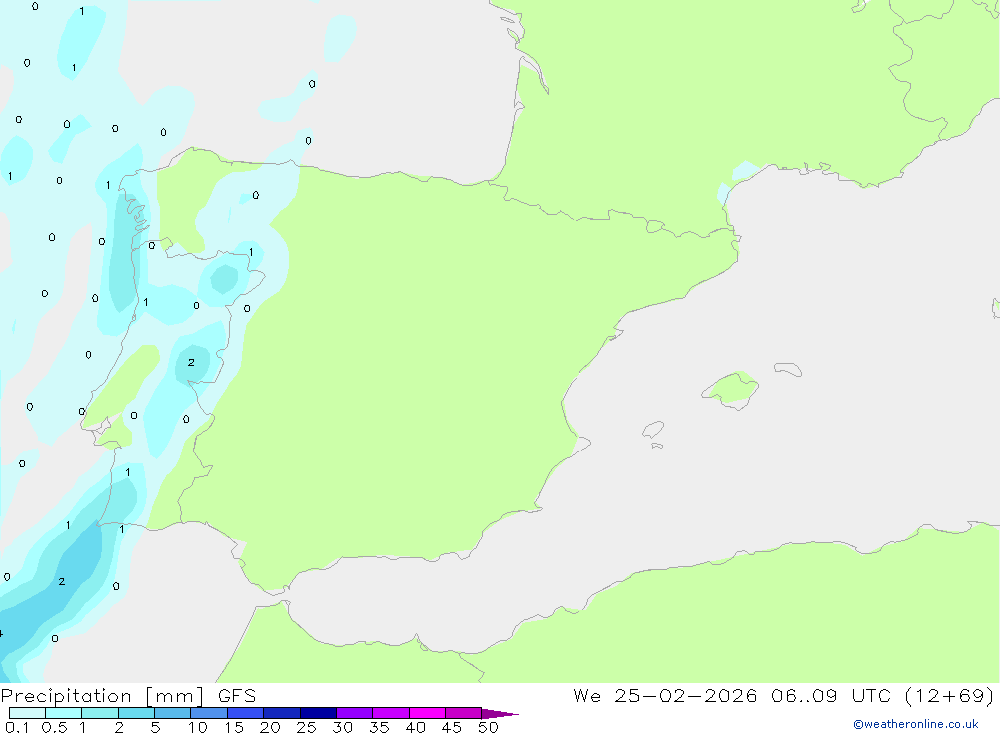Select the 5–10 mm legend color

coord(173,713)
